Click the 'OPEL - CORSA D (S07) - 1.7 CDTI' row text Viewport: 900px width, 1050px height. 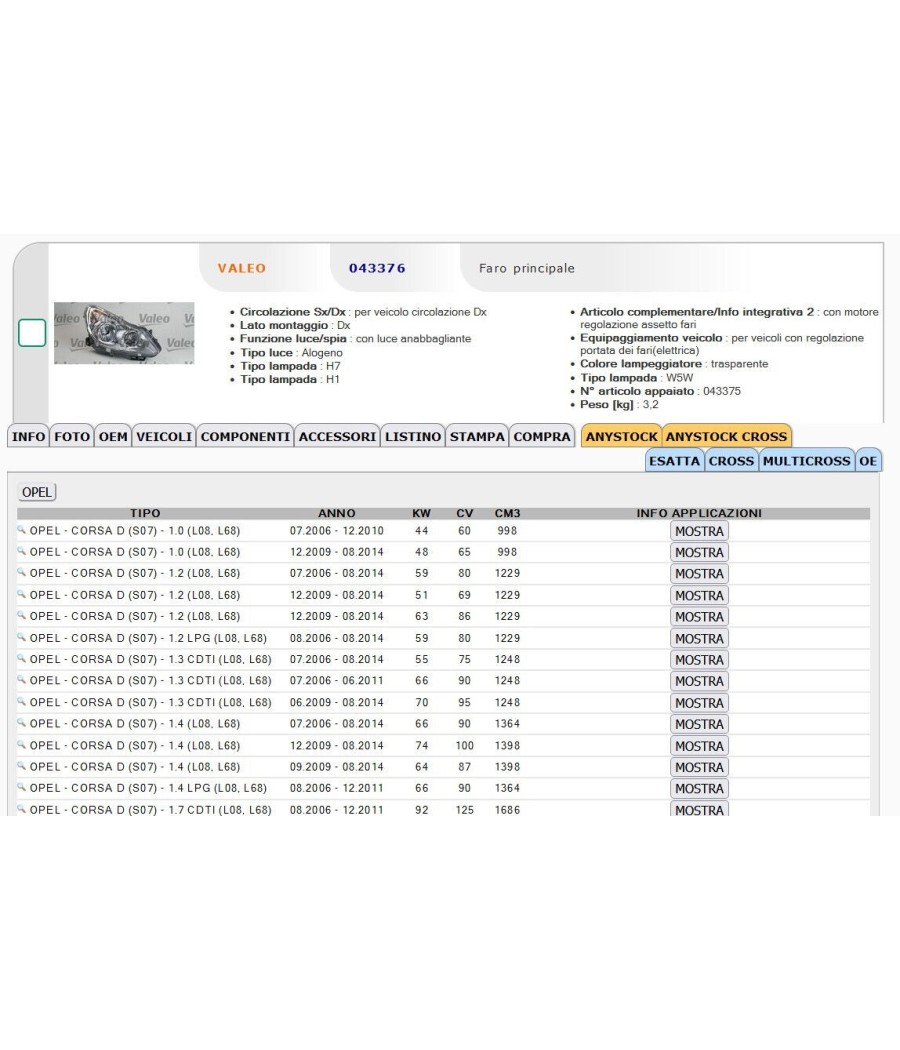click(151, 810)
